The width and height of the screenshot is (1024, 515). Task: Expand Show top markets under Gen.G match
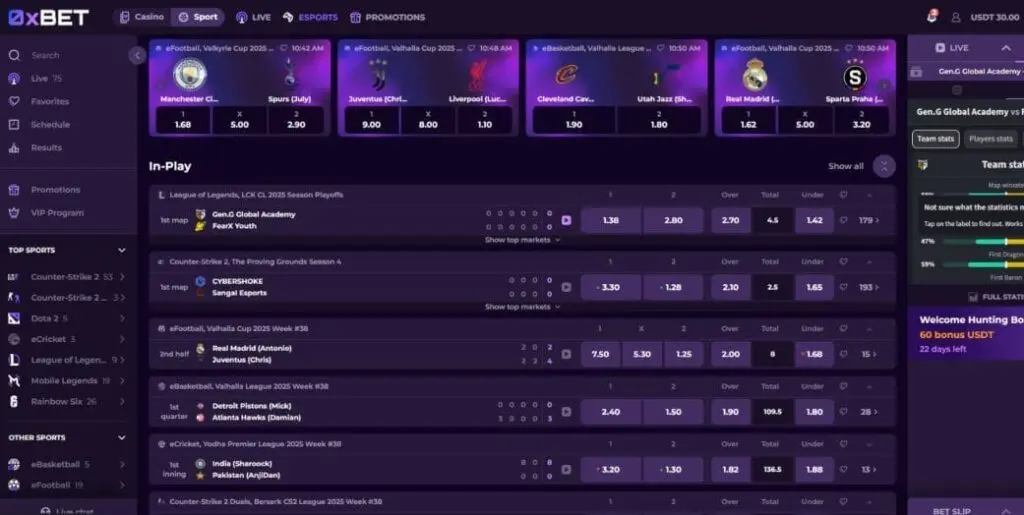pyautogui.click(x=522, y=240)
